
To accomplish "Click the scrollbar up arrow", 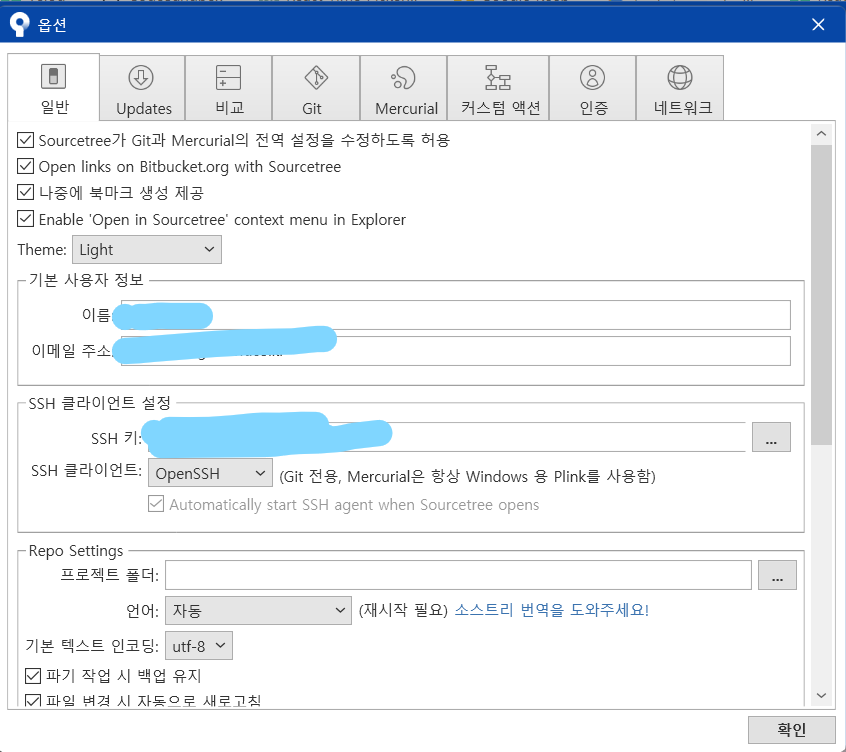I will (821, 134).
